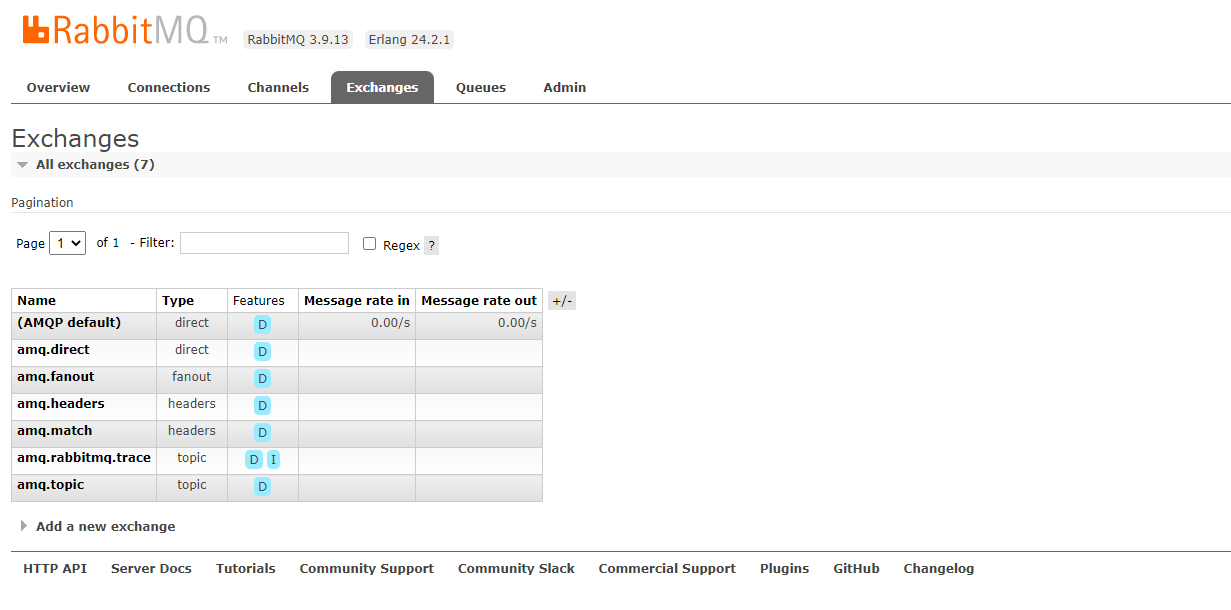Click the Erlang 24.2.1 version label

tap(410, 39)
